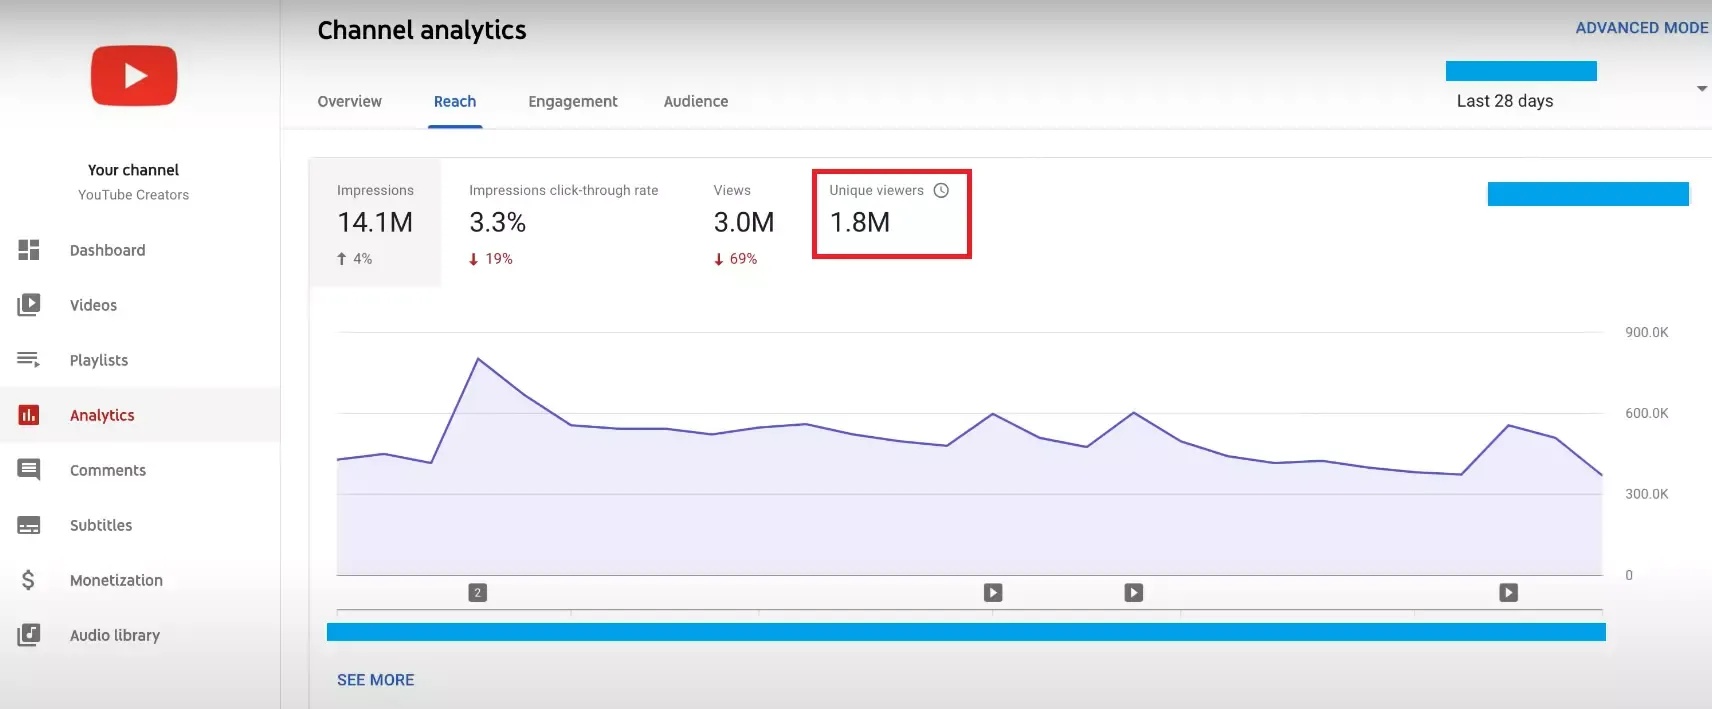Screen dimensions: 1712x709
Task: Click the Comments icon in sidebar
Action: (x=29, y=470)
